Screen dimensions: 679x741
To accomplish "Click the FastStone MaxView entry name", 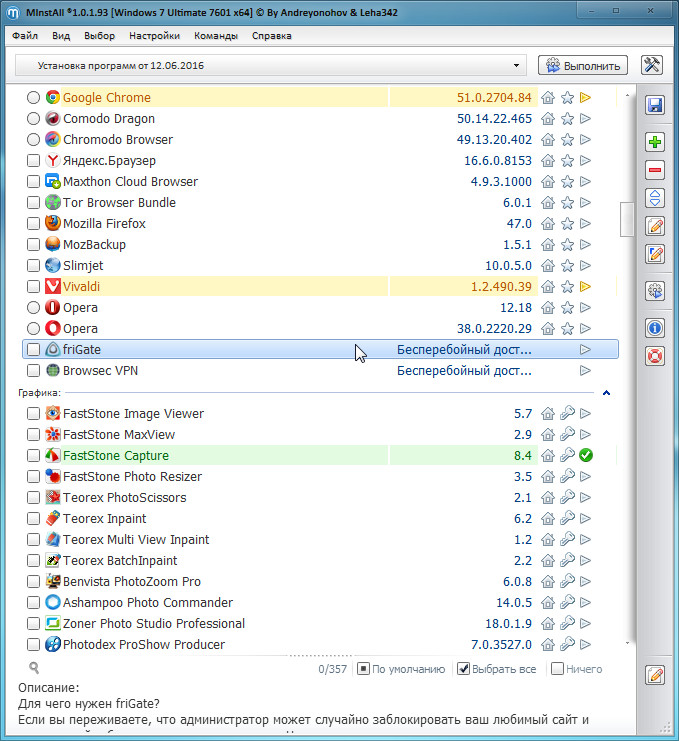I will click(119, 434).
